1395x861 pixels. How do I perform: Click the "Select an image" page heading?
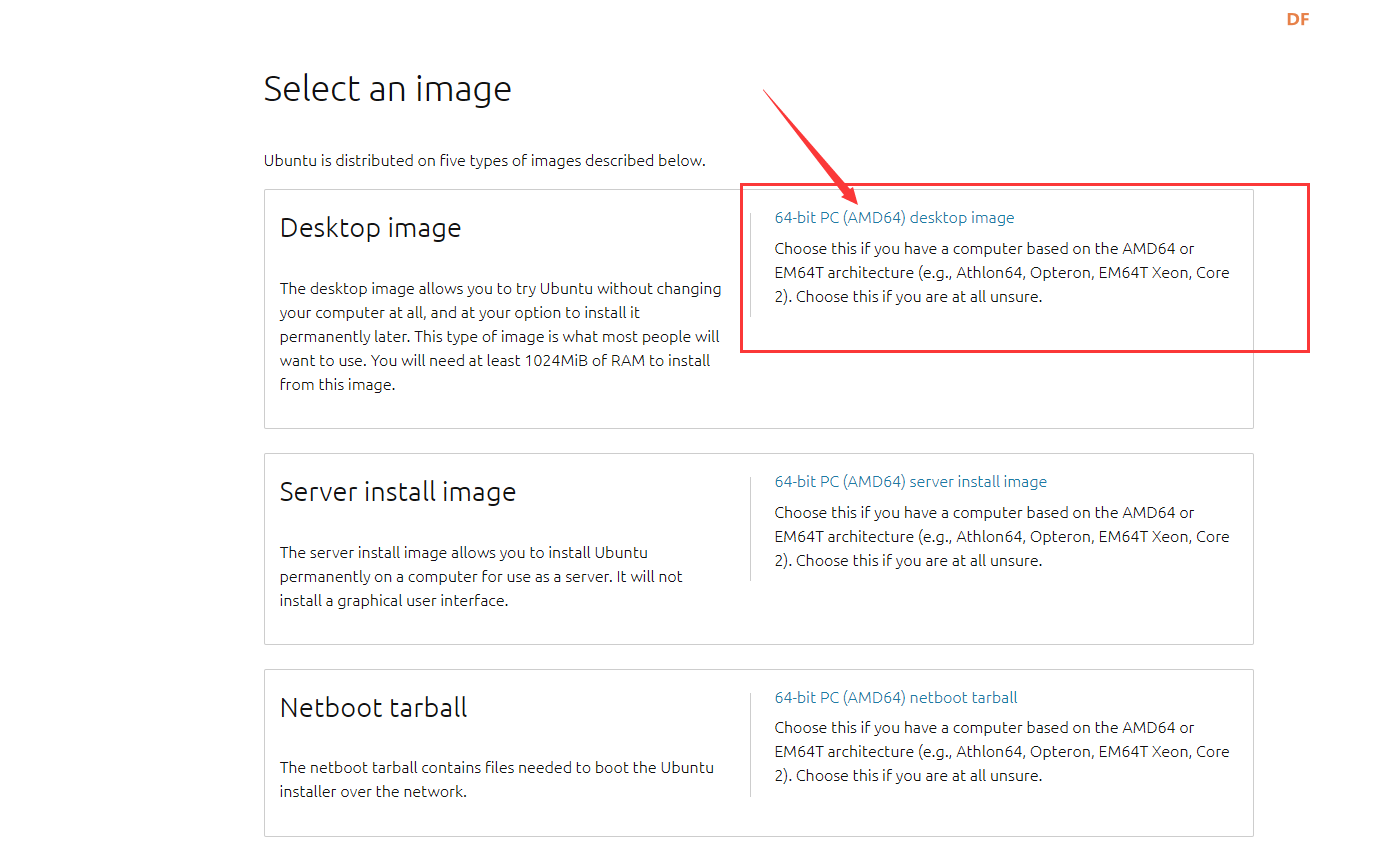[x=387, y=89]
